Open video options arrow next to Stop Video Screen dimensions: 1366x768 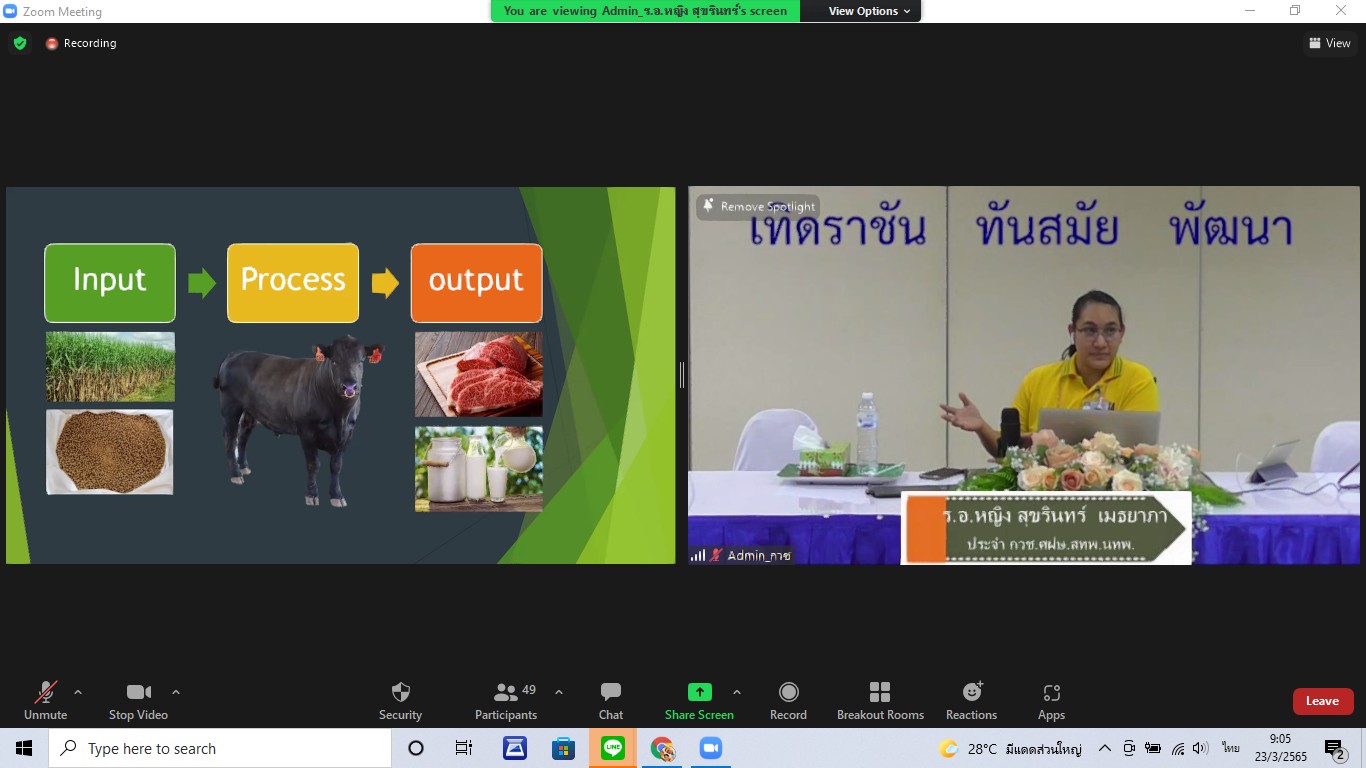click(x=176, y=692)
